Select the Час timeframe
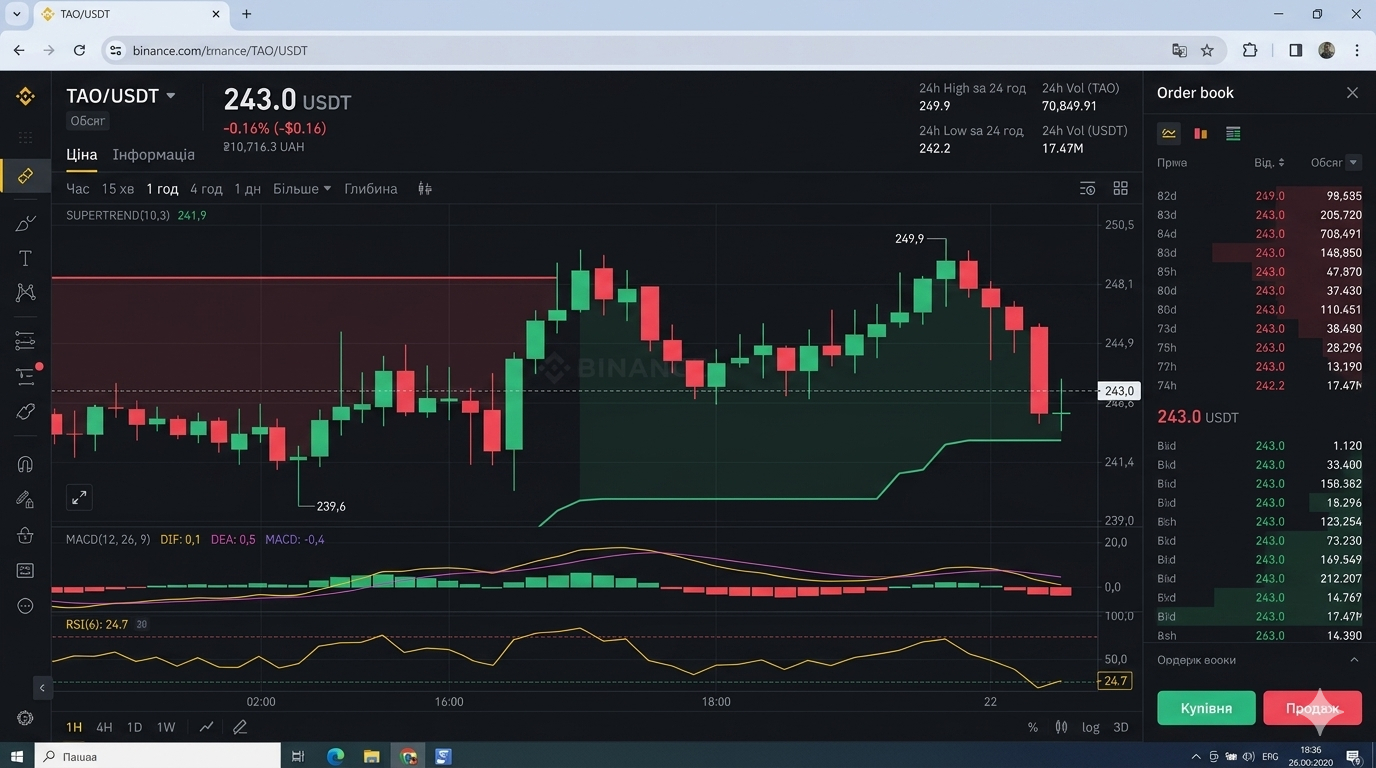The image size is (1376, 768). pyautogui.click(x=78, y=188)
